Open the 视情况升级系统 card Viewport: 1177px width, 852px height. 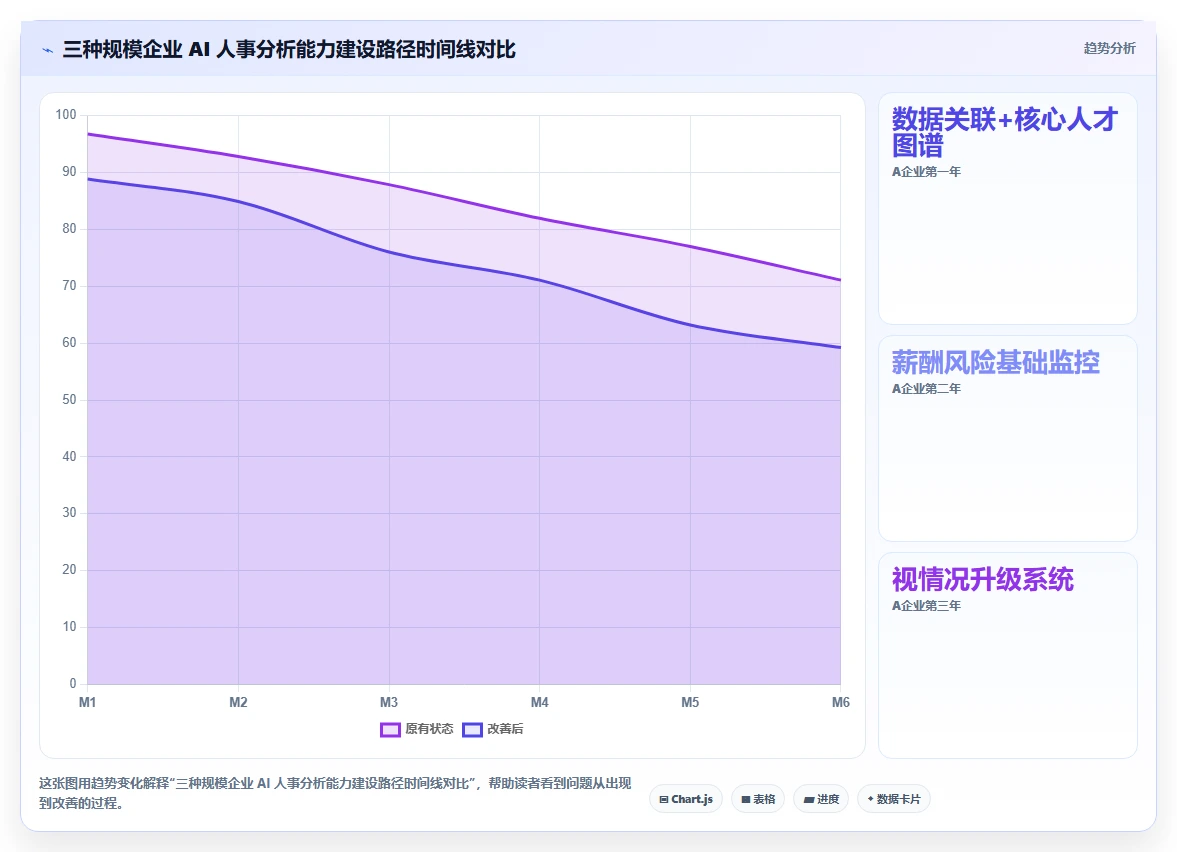1007,655
